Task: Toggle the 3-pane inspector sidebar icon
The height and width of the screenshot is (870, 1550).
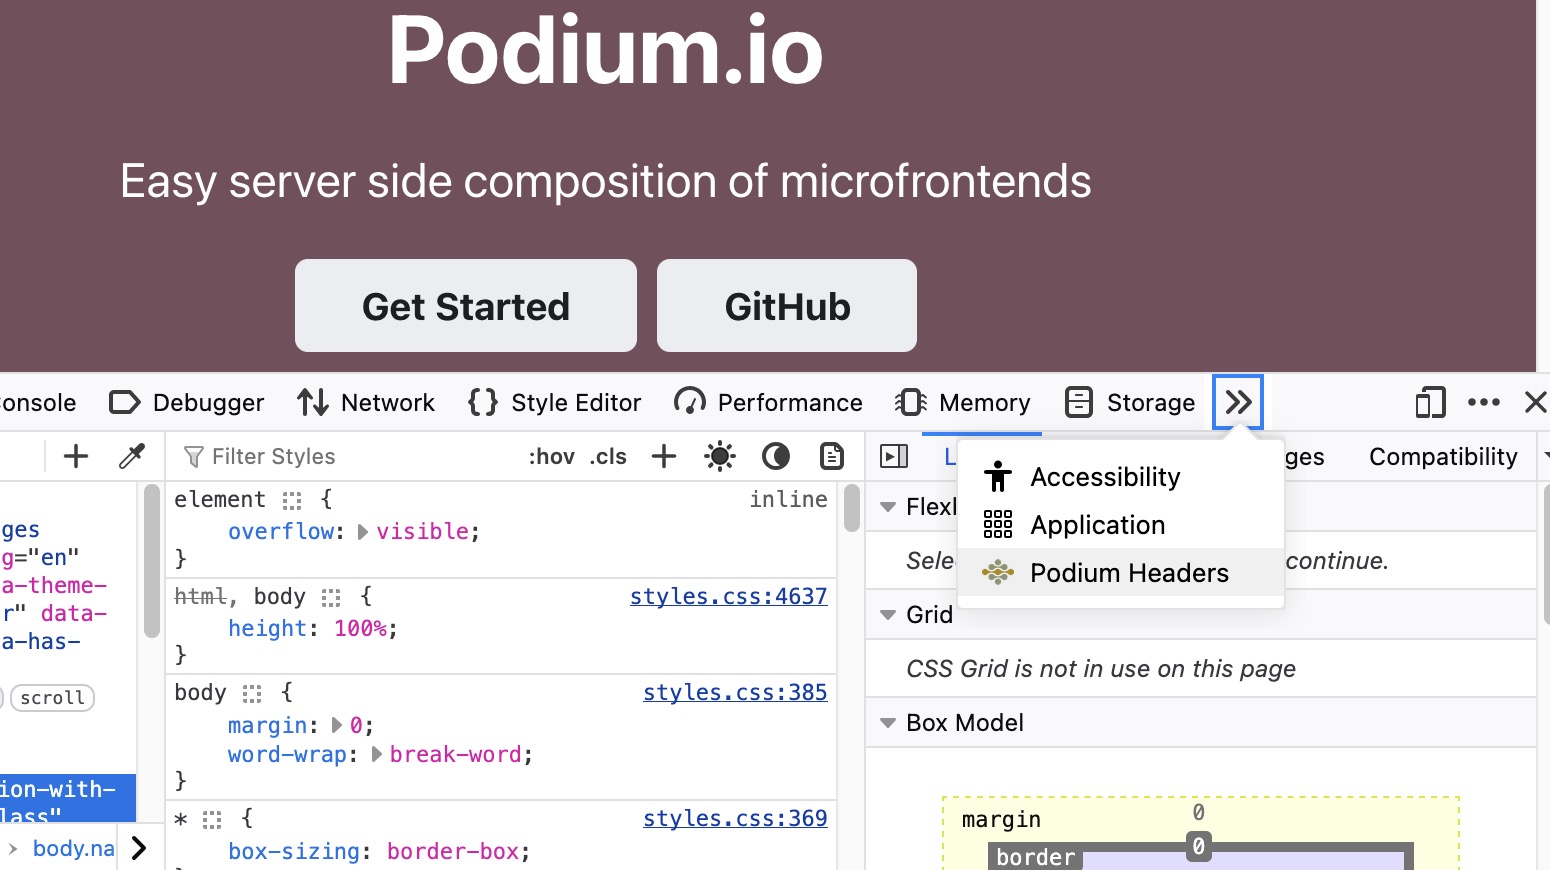Action: 894,457
